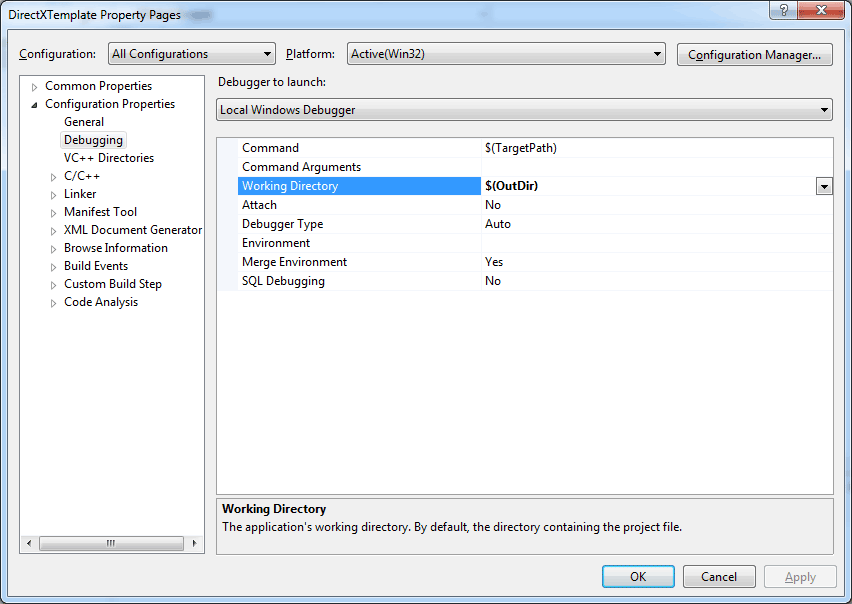The image size is (852, 604).
Task: Select Configuration Properties in the tree
Action: 110,104
